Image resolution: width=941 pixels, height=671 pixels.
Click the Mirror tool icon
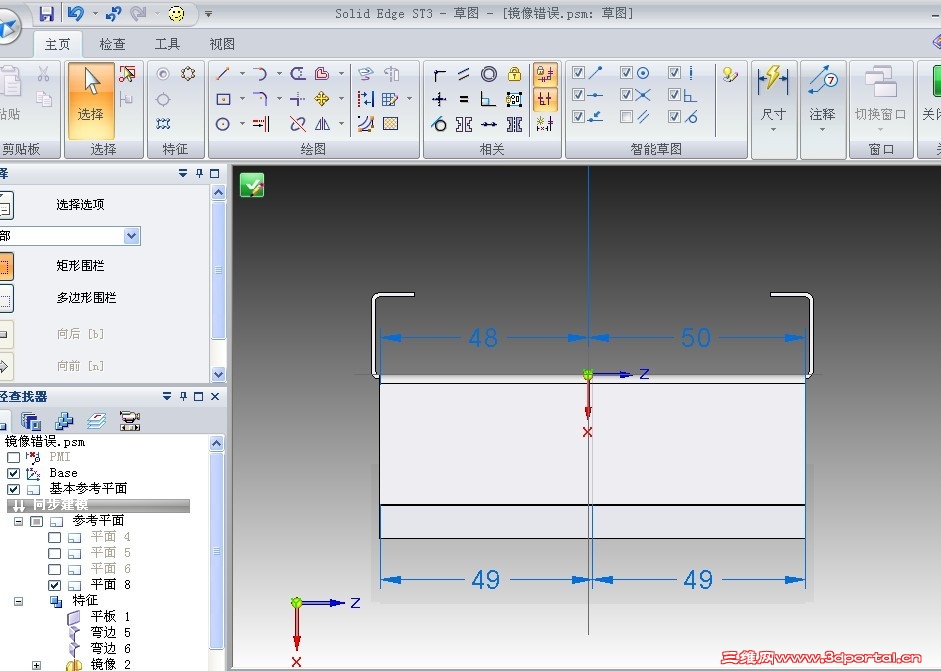click(322, 124)
